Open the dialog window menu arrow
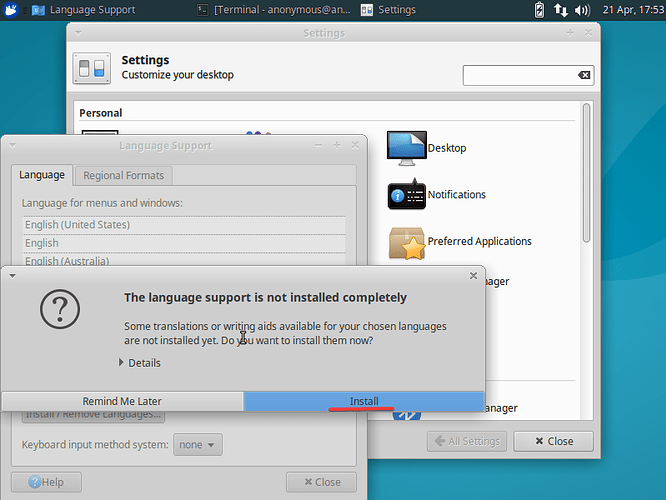Viewport: 666px width, 500px height. pos(12,275)
